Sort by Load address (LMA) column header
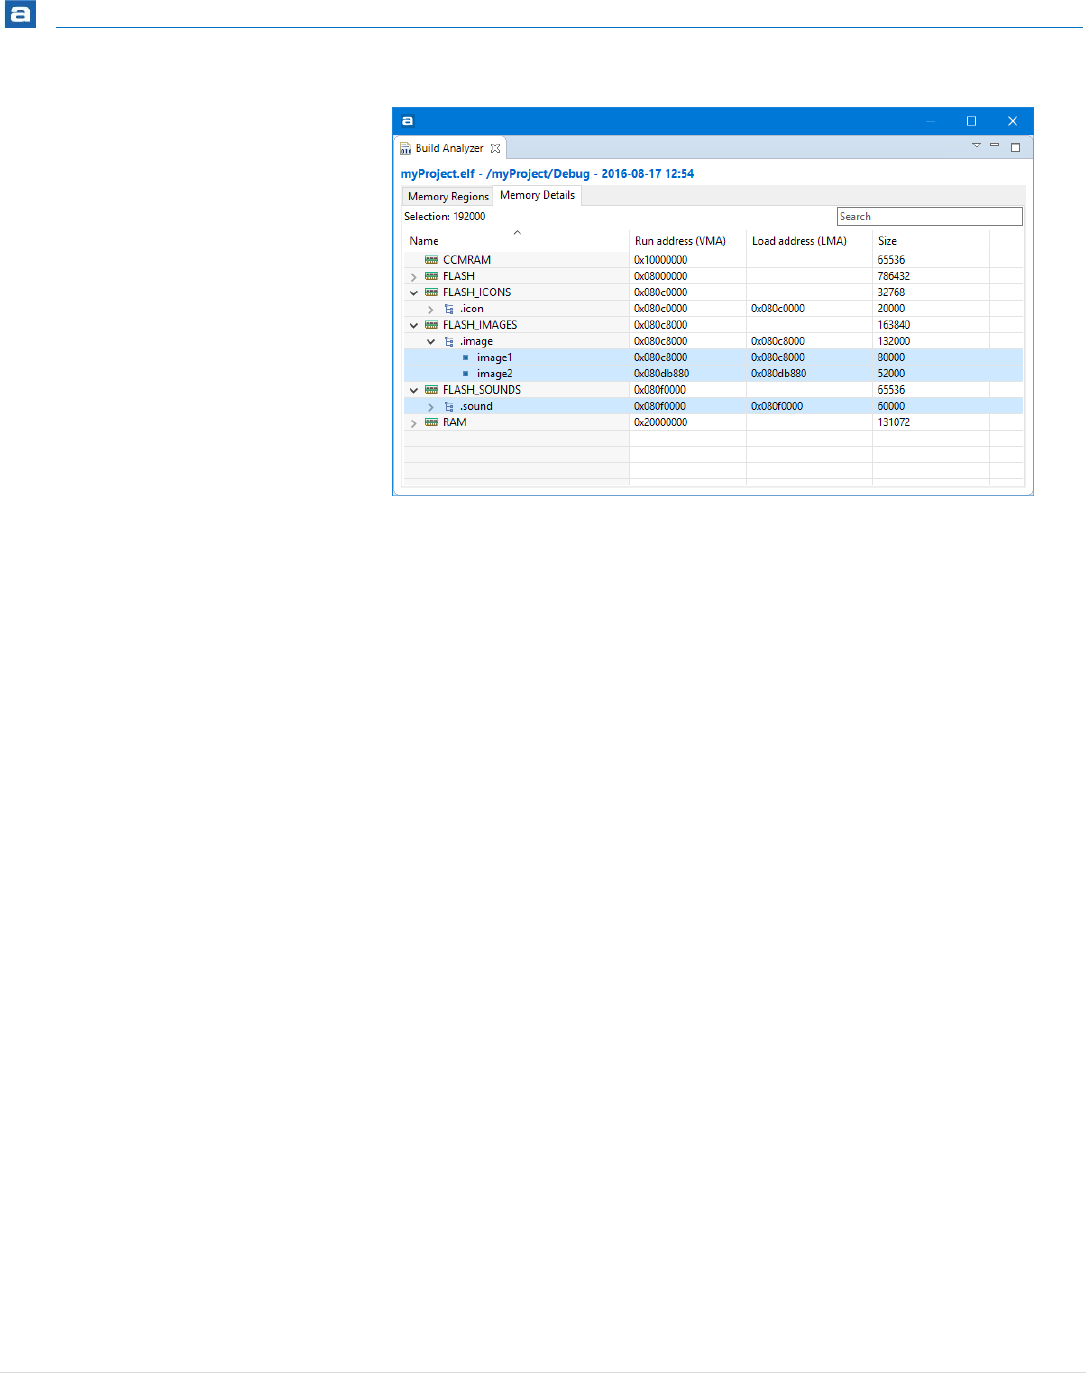The image size is (1086, 1373). pyautogui.click(x=809, y=241)
